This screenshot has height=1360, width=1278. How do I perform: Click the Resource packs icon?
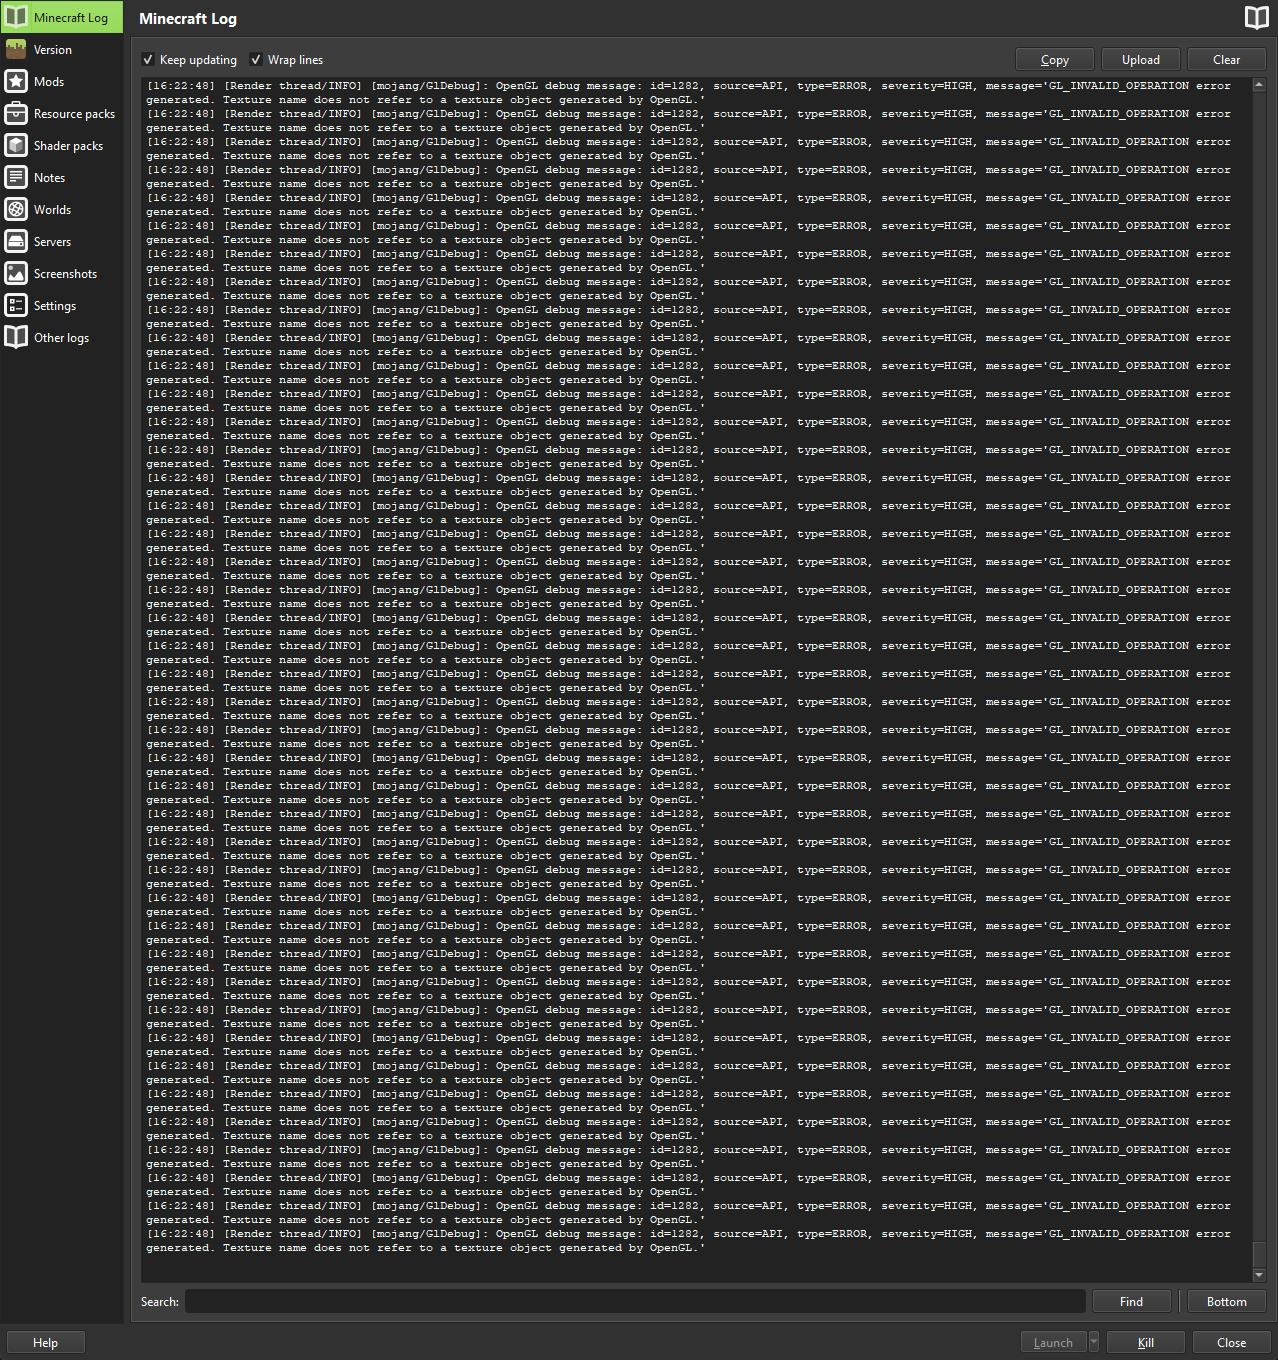[16, 113]
